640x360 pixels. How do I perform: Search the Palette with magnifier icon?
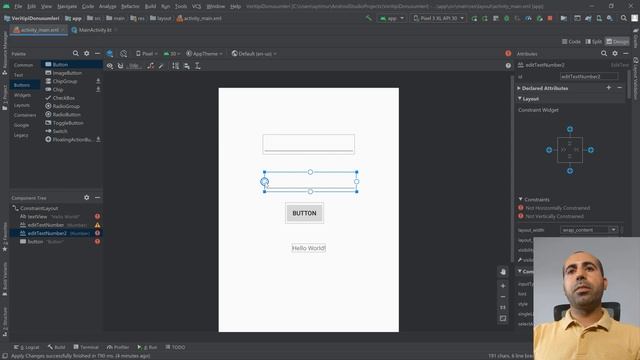[76, 53]
